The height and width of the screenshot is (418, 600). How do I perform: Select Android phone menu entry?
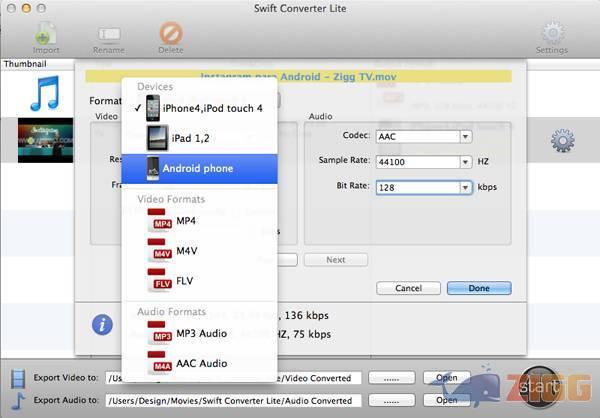pos(199,169)
